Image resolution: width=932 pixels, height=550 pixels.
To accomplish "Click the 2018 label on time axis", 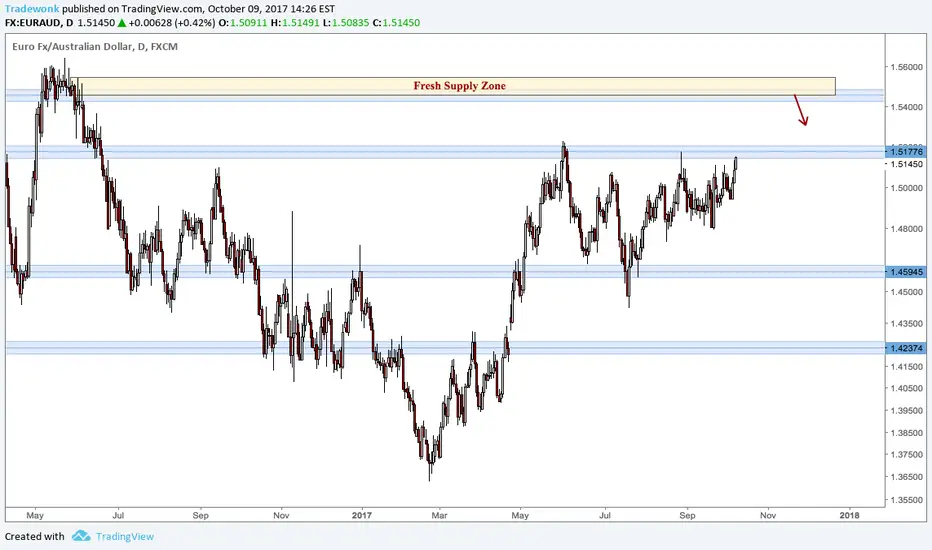I will pos(849,516).
